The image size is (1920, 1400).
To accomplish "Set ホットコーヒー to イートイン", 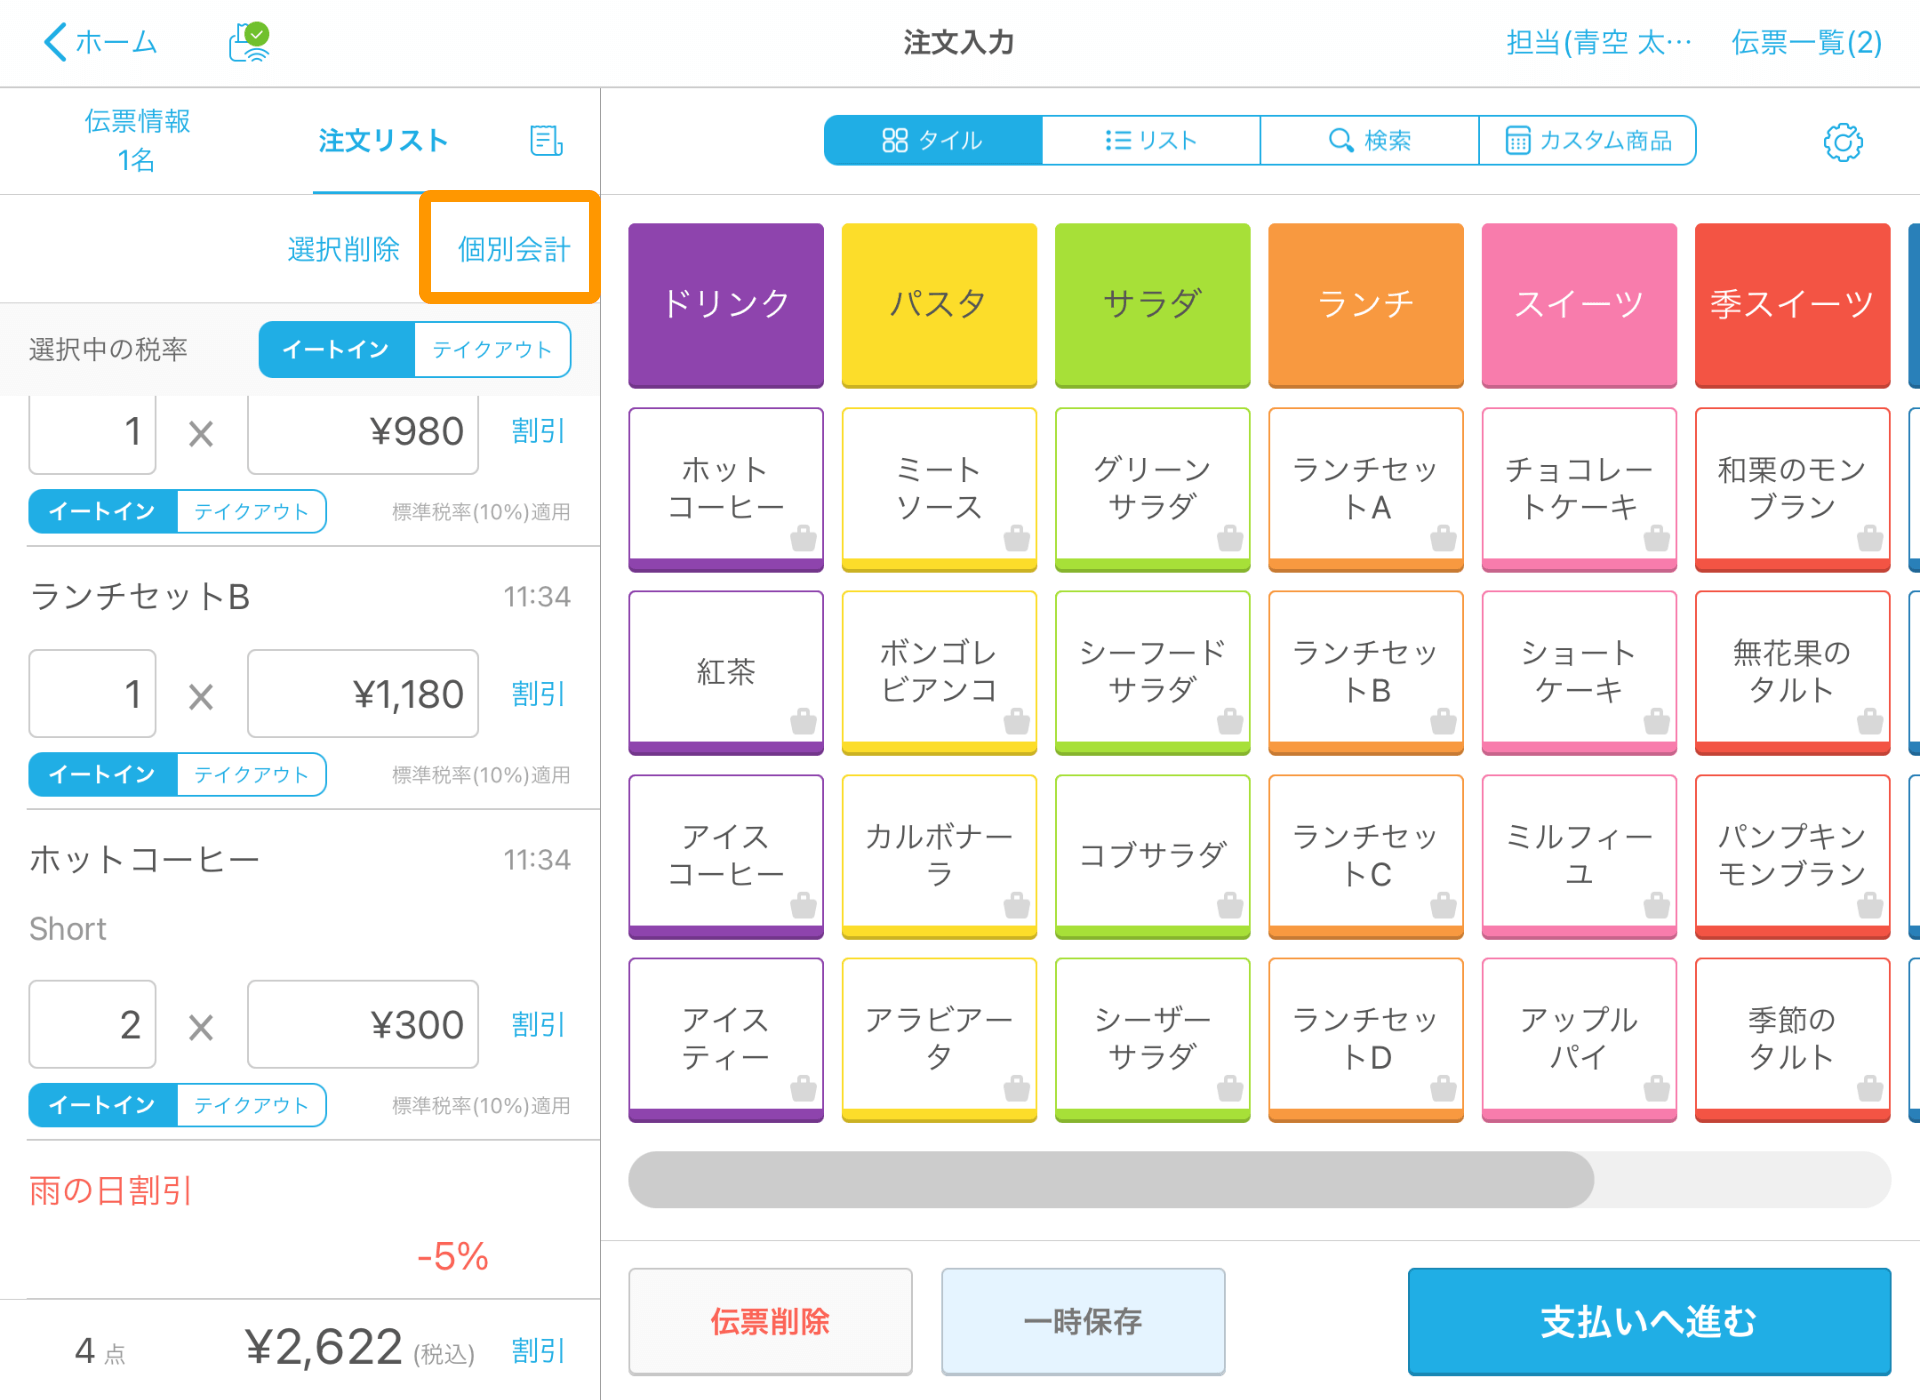I will coord(103,1105).
